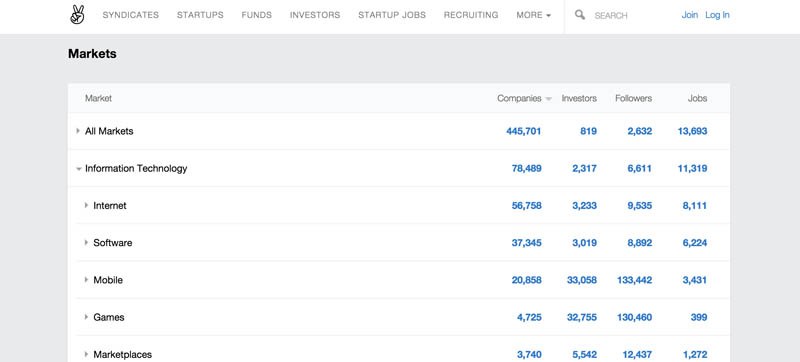Expand the Internet market row

tap(86, 205)
